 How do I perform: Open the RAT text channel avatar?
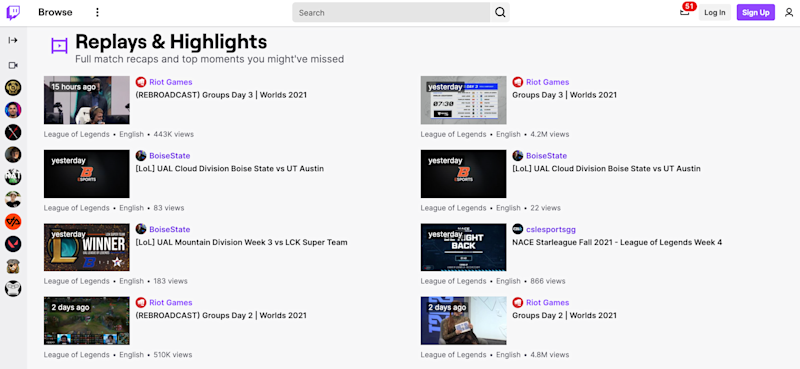[x=13, y=177]
